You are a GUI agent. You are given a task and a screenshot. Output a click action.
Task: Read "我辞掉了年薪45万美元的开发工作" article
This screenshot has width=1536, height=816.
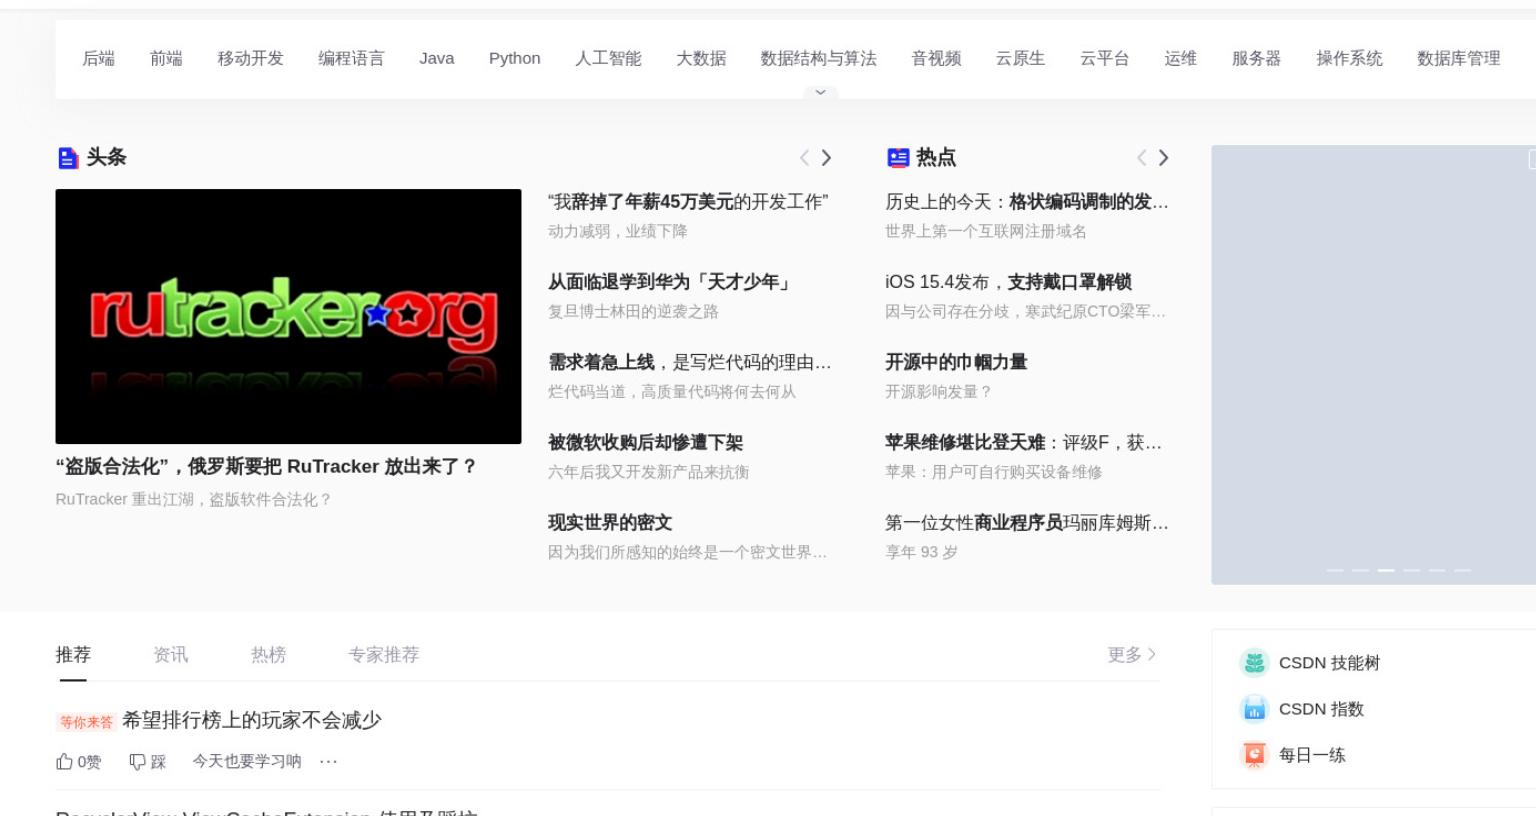[688, 202]
